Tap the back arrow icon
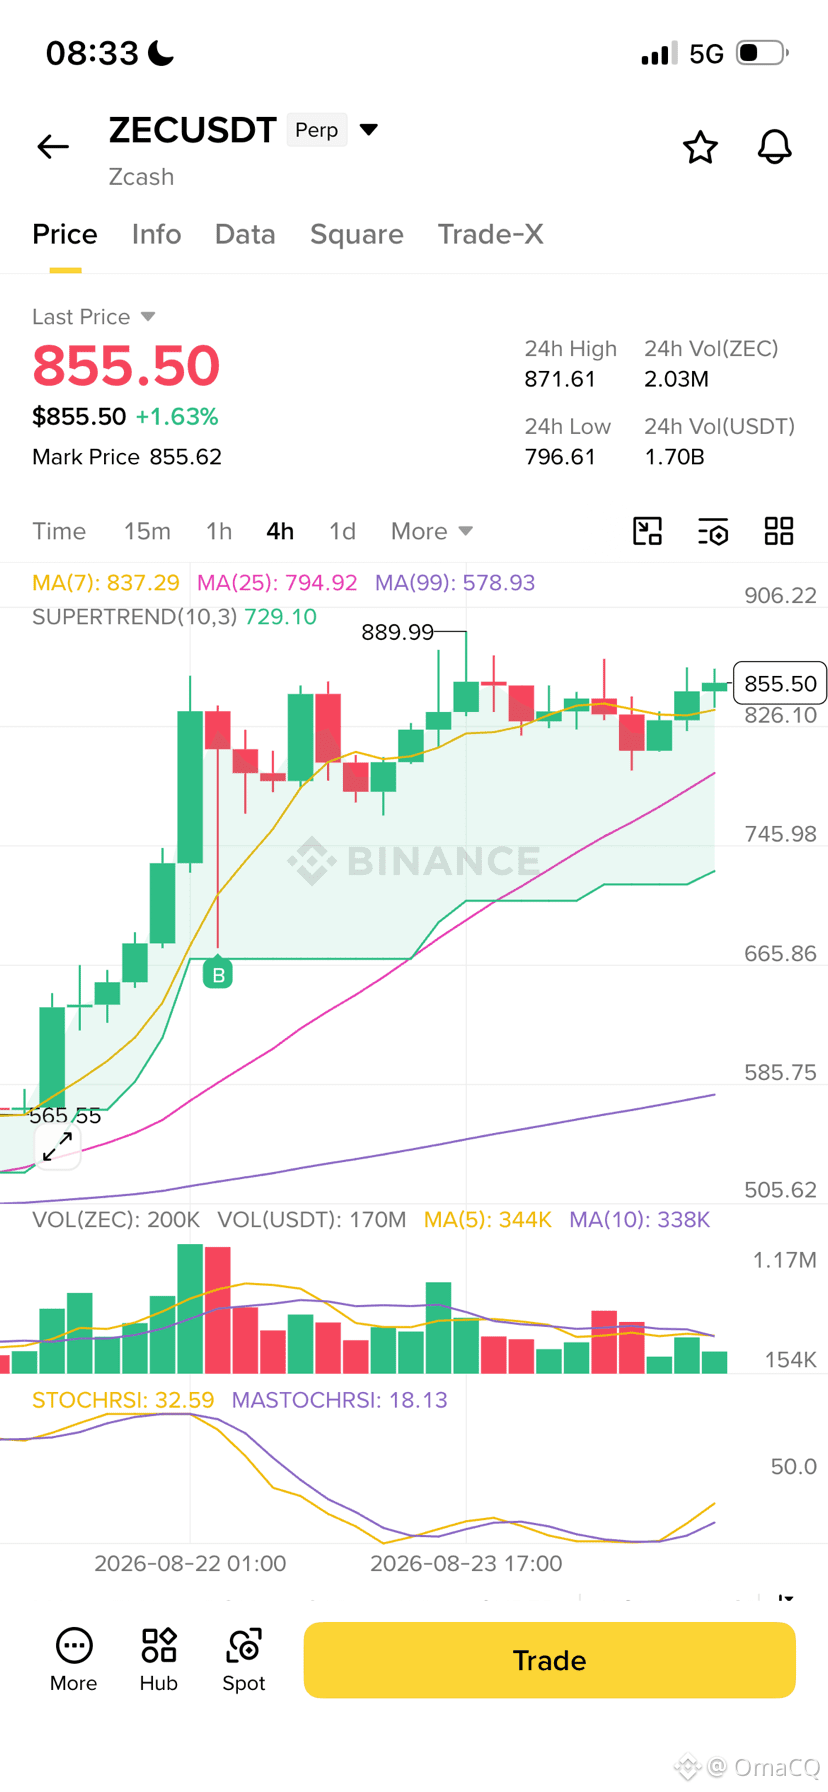Image resolution: width=828 pixels, height=1792 pixels. pyautogui.click(x=53, y=147)
